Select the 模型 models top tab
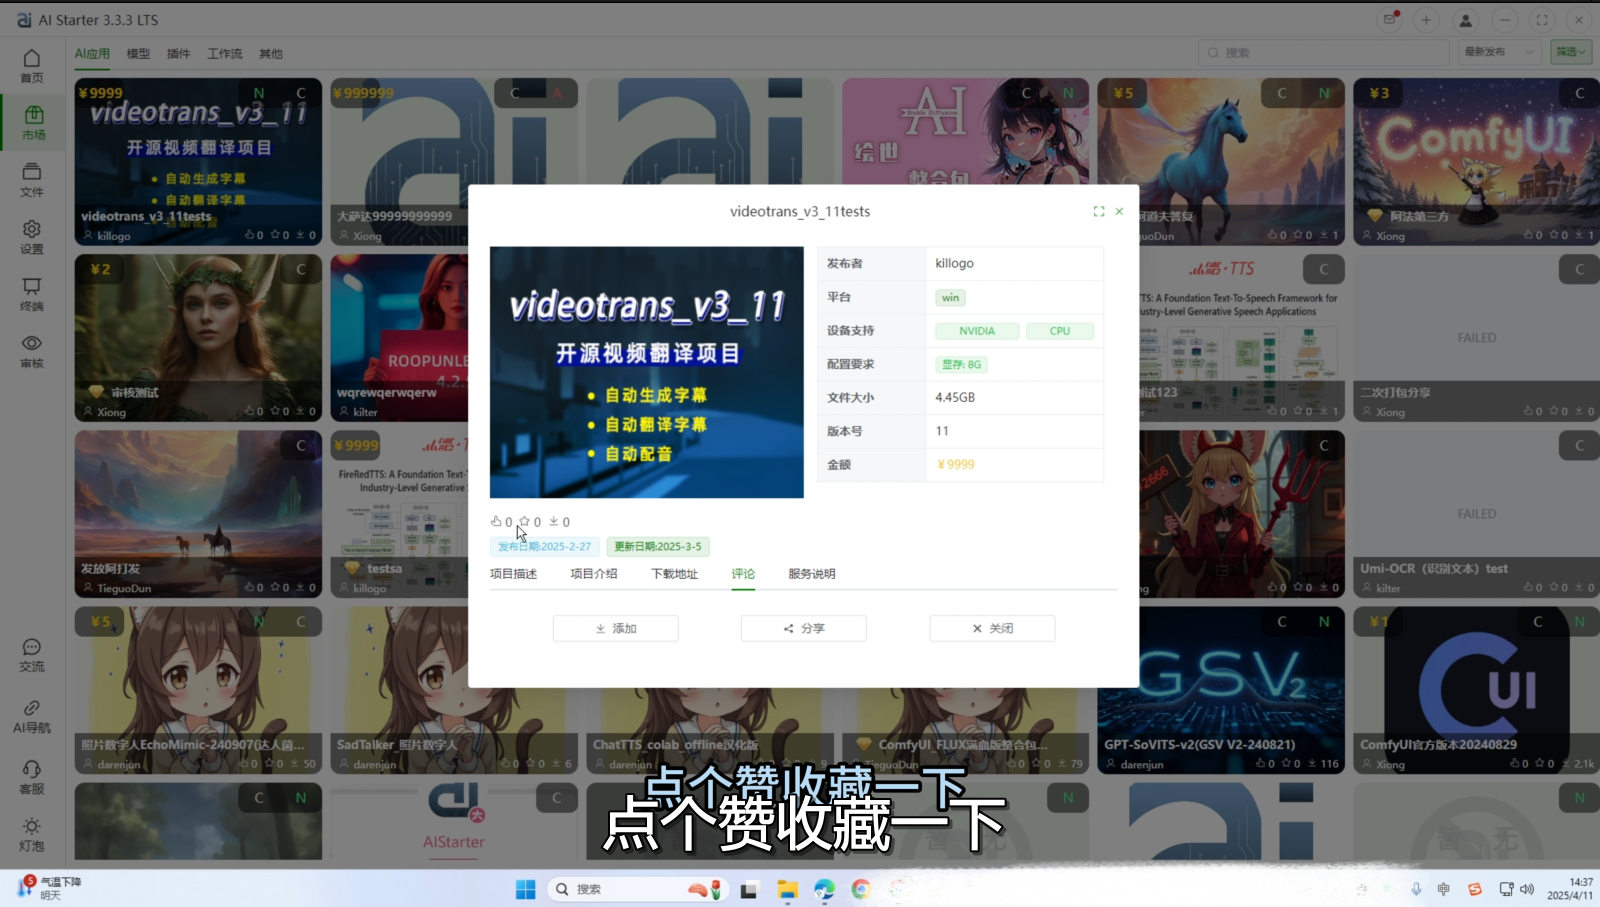This screenshot has height=907, width=1600. click(138, 54)
